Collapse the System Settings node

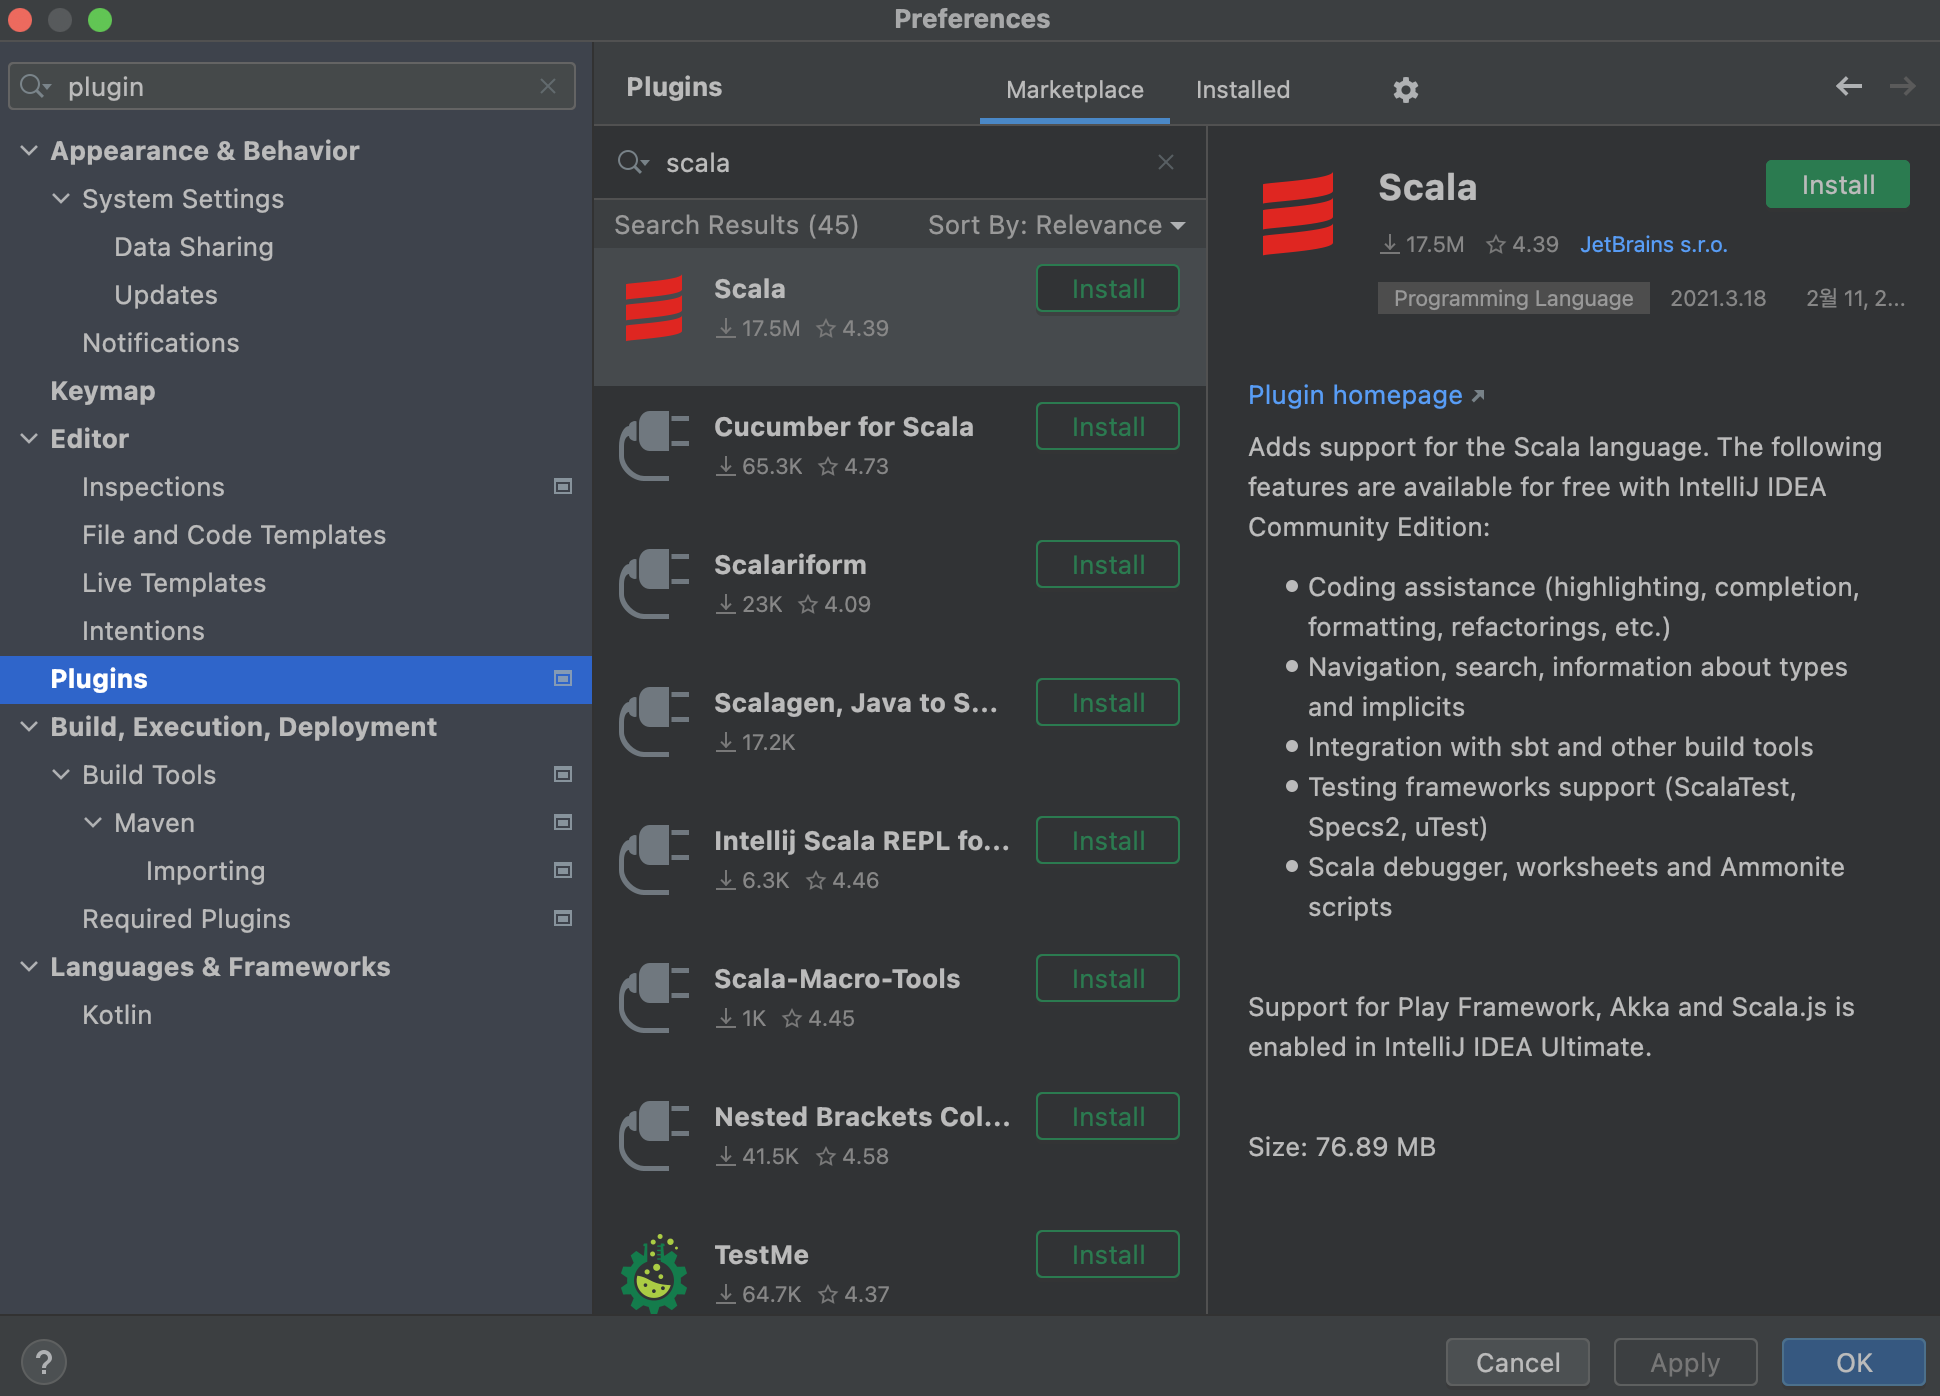(x=61, y=199)
